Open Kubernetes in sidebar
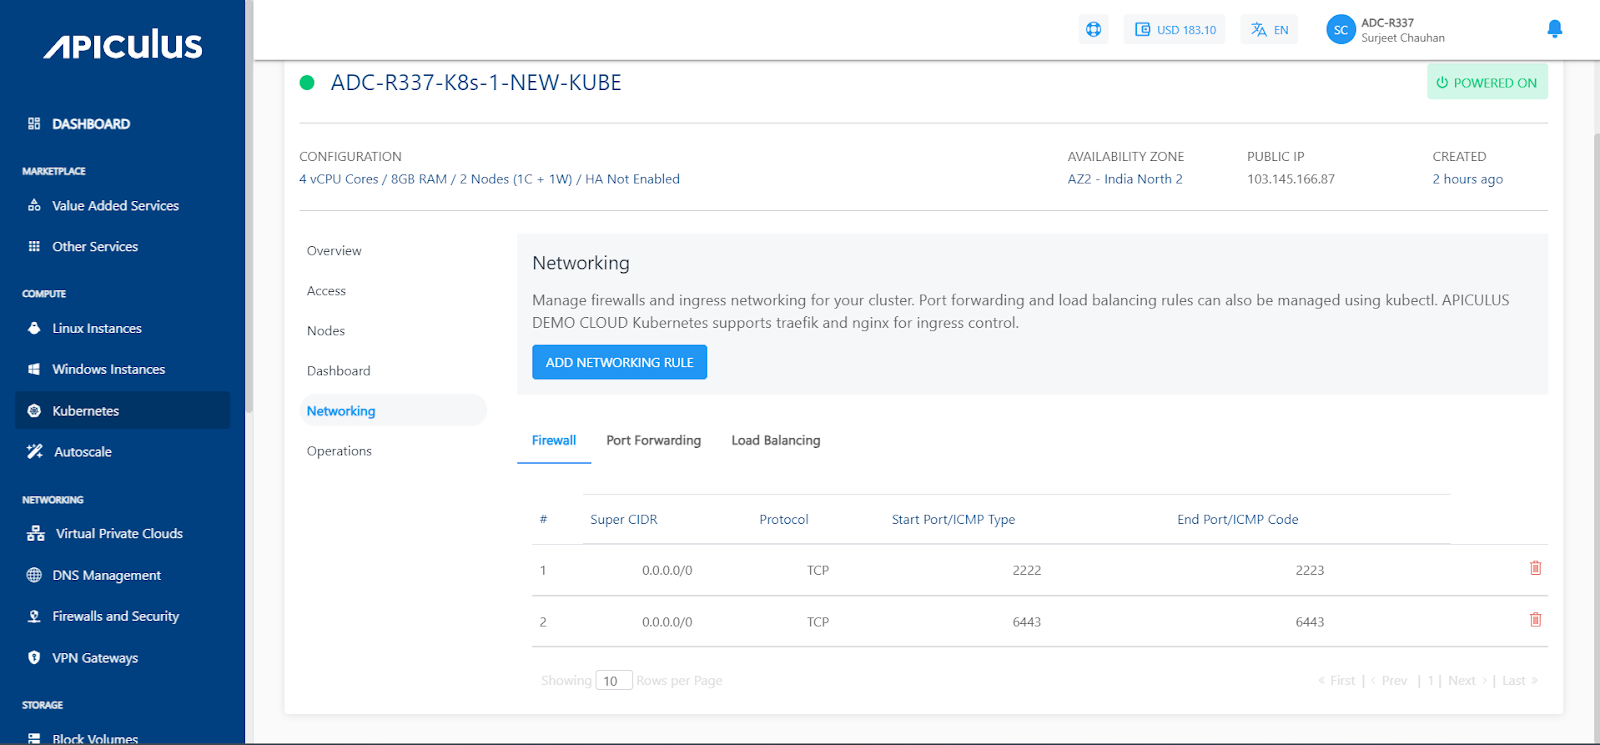 coord(123,410)
